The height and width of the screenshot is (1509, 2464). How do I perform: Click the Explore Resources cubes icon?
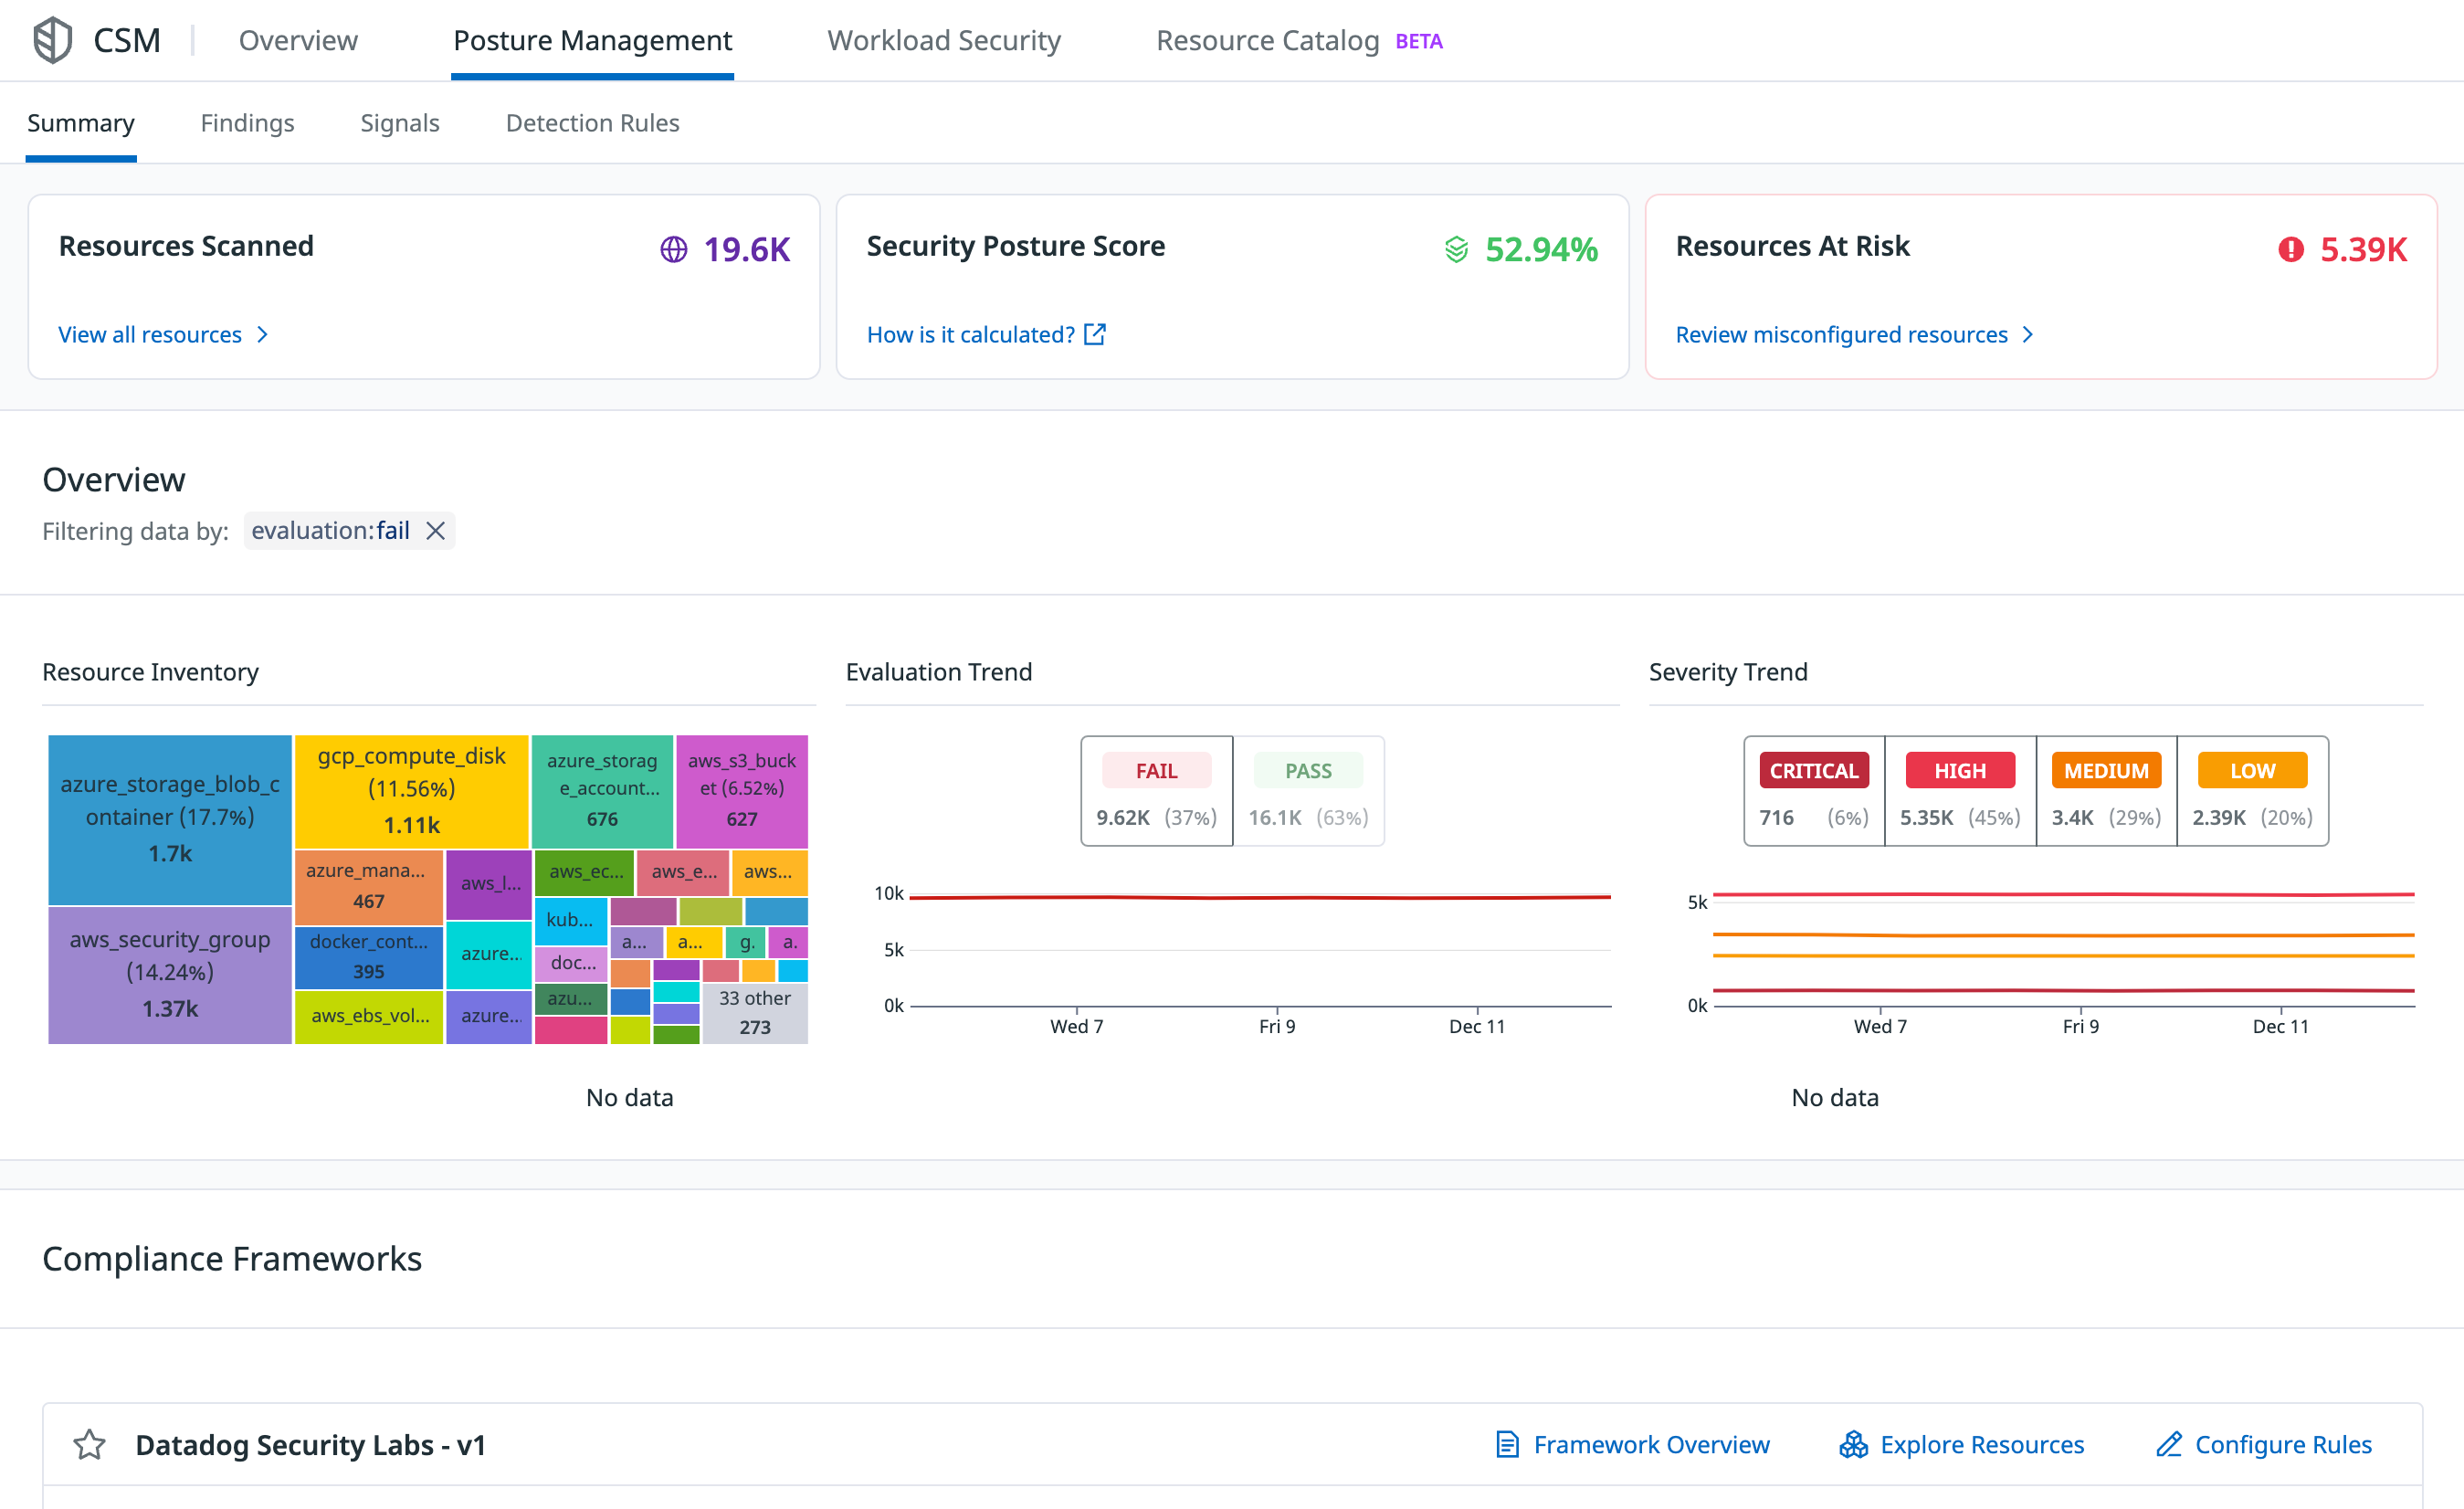point(1853,1444)
